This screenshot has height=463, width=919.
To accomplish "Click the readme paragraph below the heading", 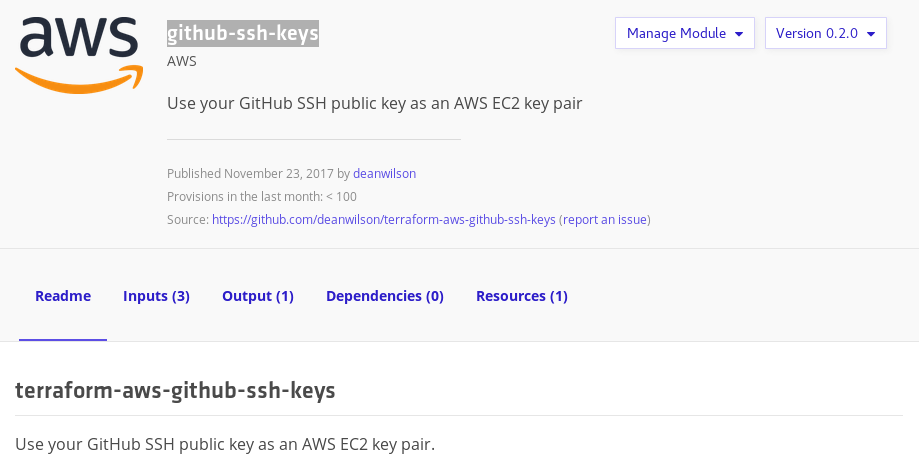I will (225, 444).
